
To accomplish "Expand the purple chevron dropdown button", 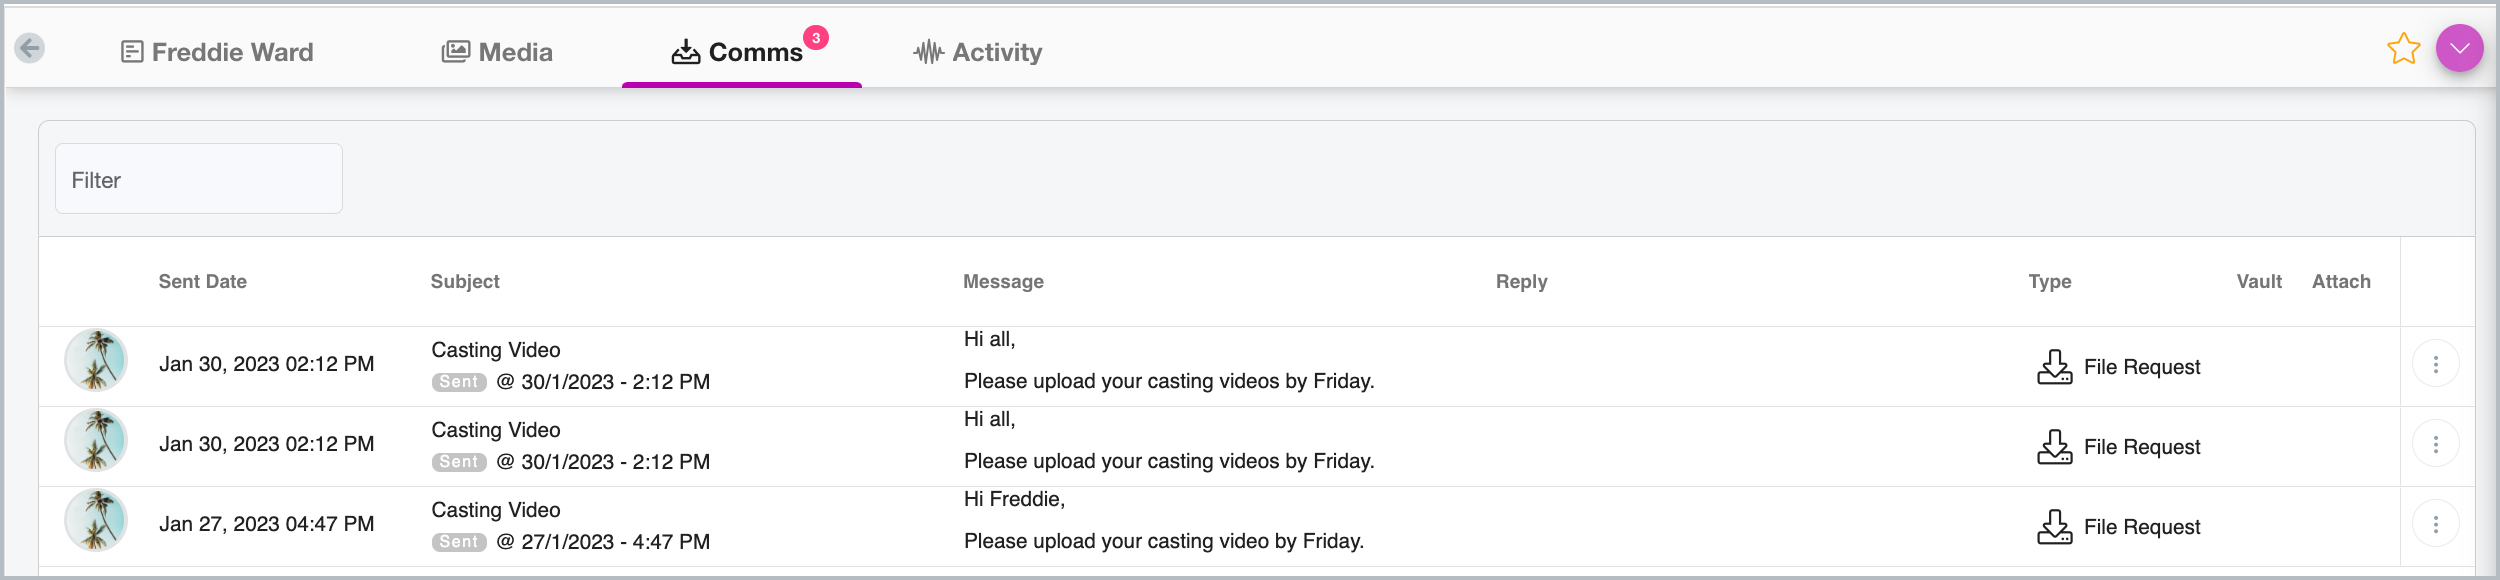I will tap(2459, 48).
